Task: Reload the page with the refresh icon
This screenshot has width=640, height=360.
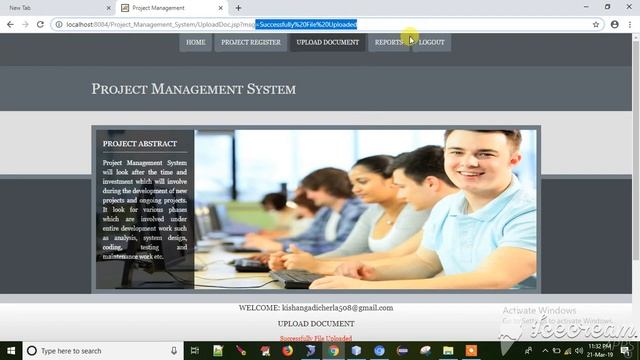Action: pos(40,24)
